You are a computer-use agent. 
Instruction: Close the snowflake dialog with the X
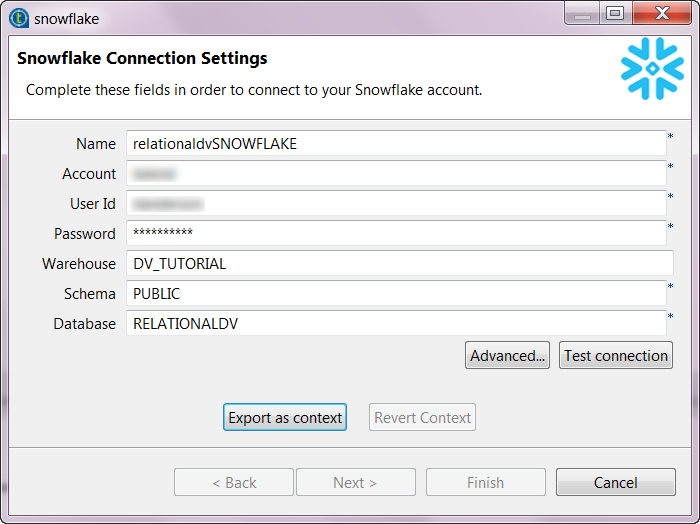[x=660, y=13]
